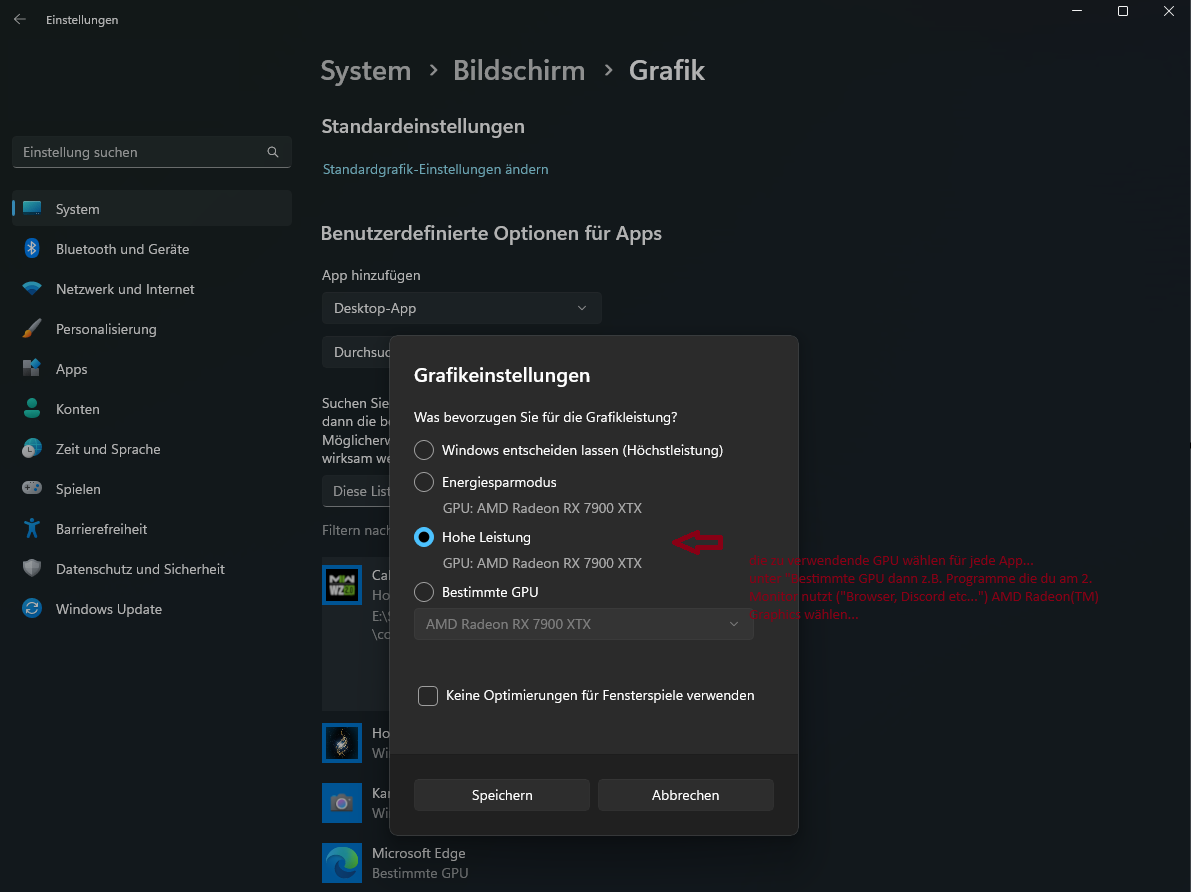Select the Kamera app icon
This screenshot has width=1191, height=892.
click(342, 803)
